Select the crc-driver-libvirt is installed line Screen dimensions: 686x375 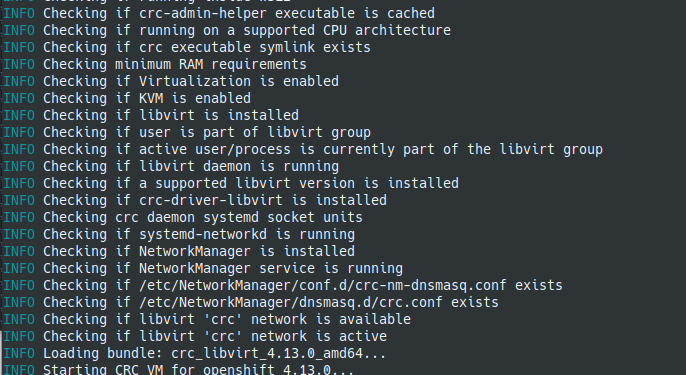195,200
